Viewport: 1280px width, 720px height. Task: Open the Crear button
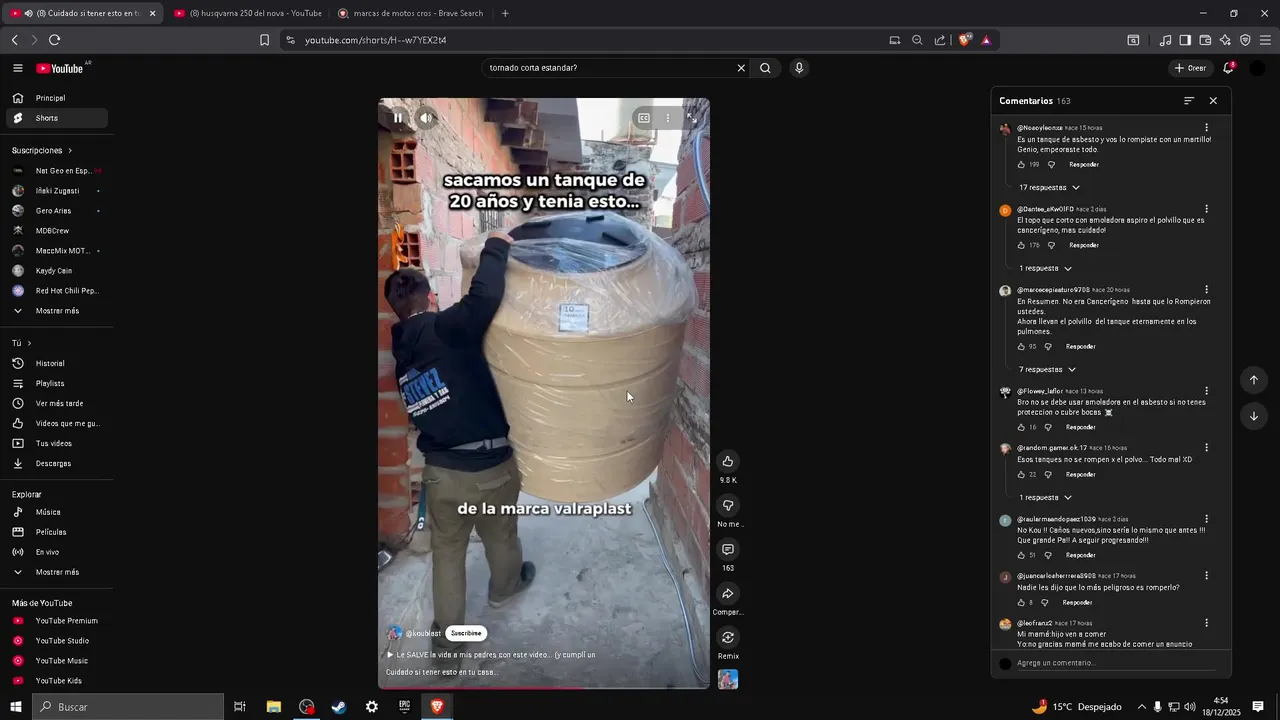tap(1190, 68)
